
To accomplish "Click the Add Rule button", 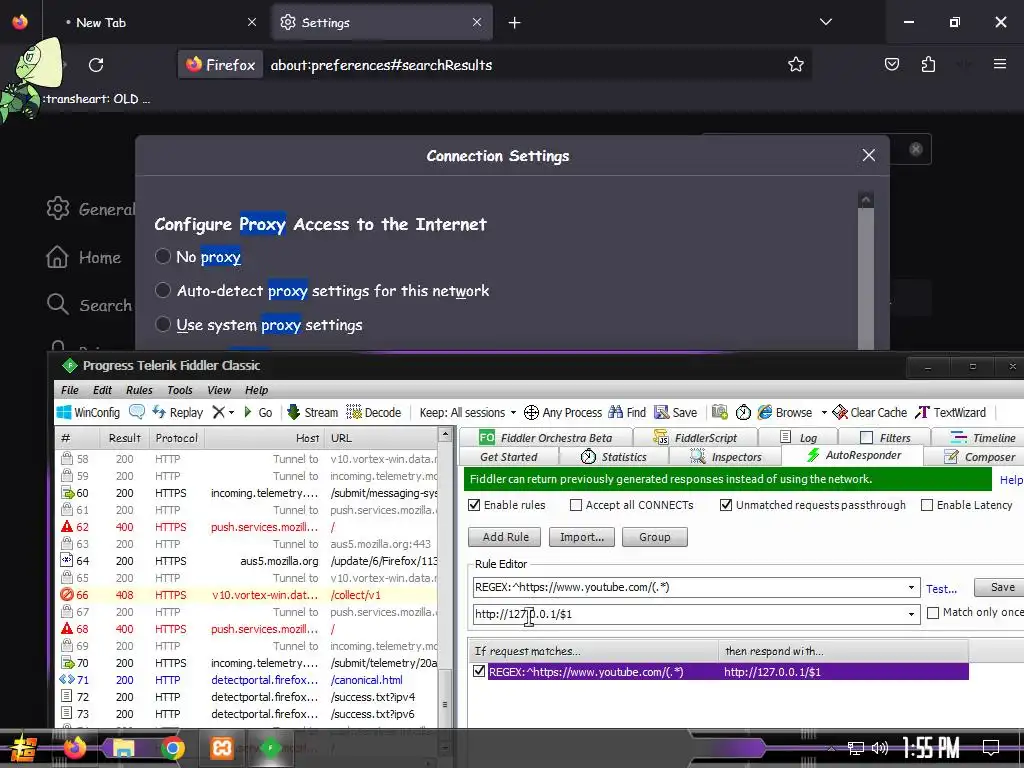I will coord(505,537).
